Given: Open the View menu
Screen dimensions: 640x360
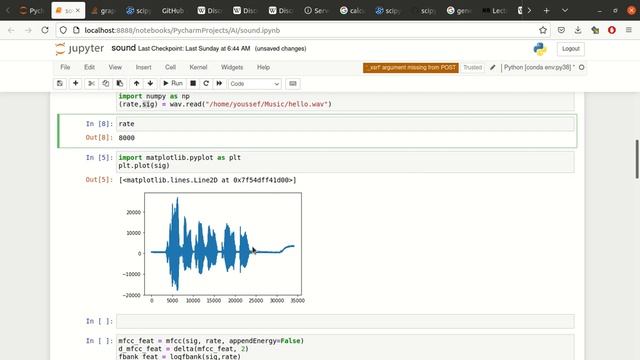Looking at the screenshot, I should coord(115,67).
